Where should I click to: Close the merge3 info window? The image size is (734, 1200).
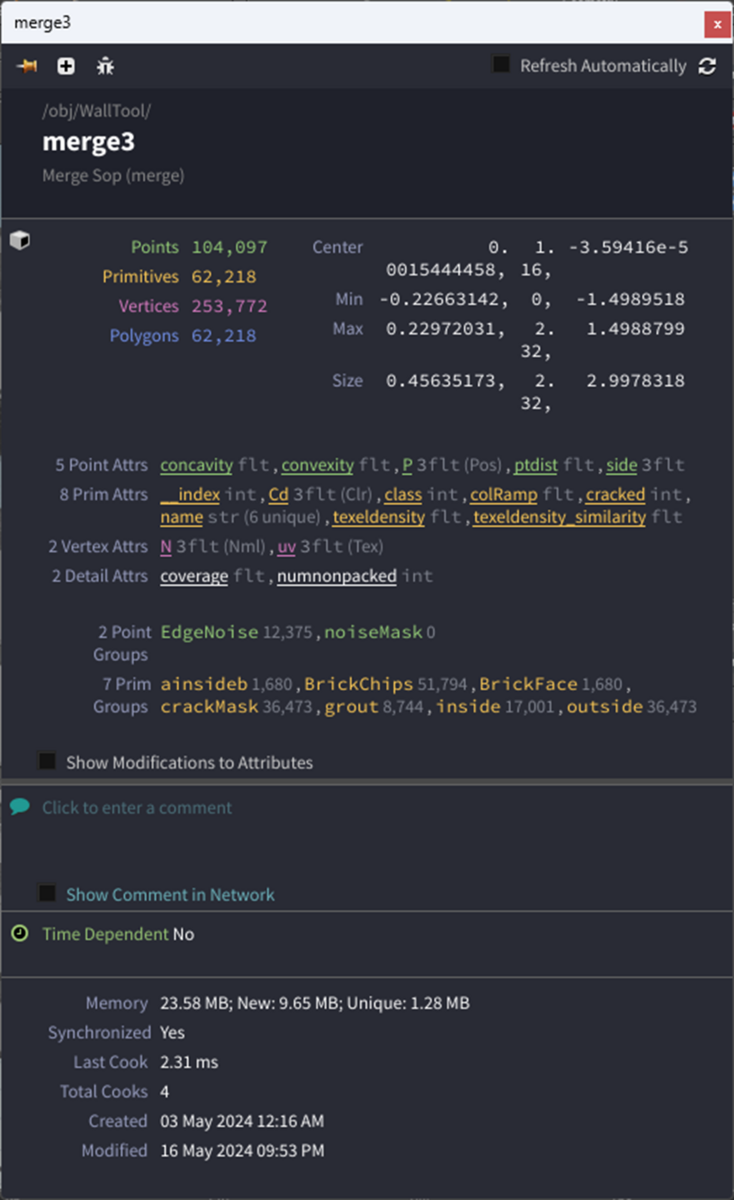point(715,23)
